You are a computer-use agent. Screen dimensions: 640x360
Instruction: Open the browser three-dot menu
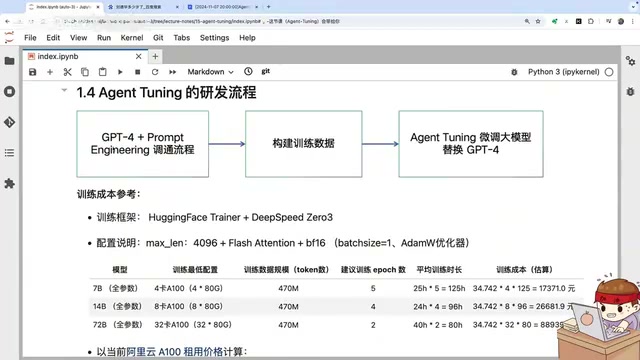pyautogui.click(x=633, y=21)
